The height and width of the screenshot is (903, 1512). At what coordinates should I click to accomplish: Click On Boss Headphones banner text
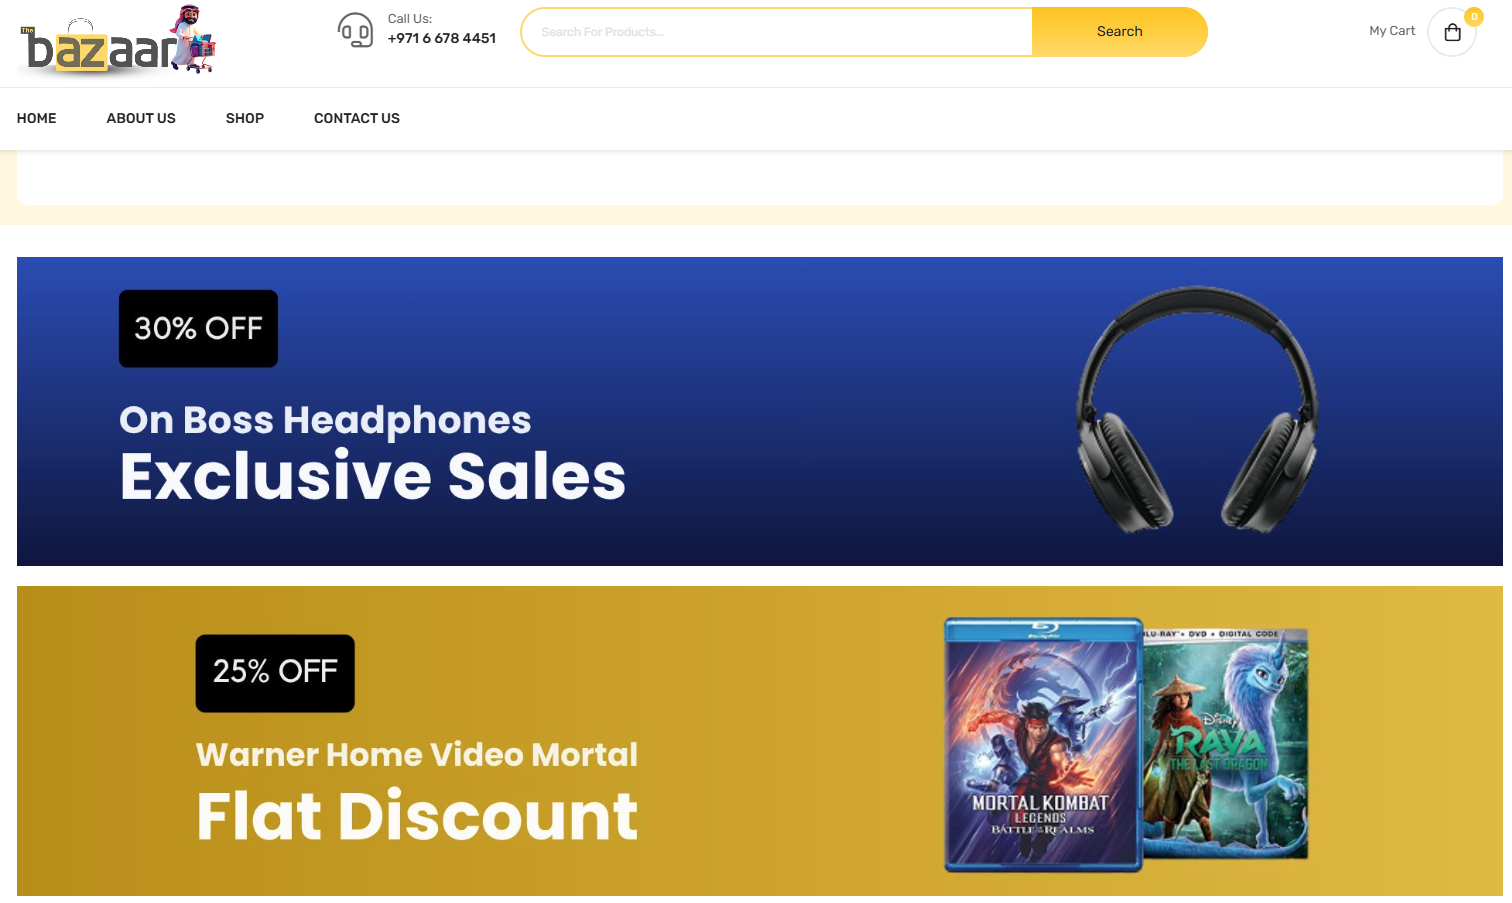(x=325, y=420)
